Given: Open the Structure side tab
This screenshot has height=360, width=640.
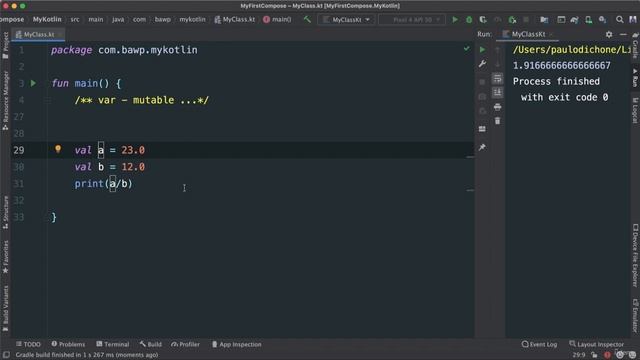Looking at the screenshot, I should coord(5,212).
